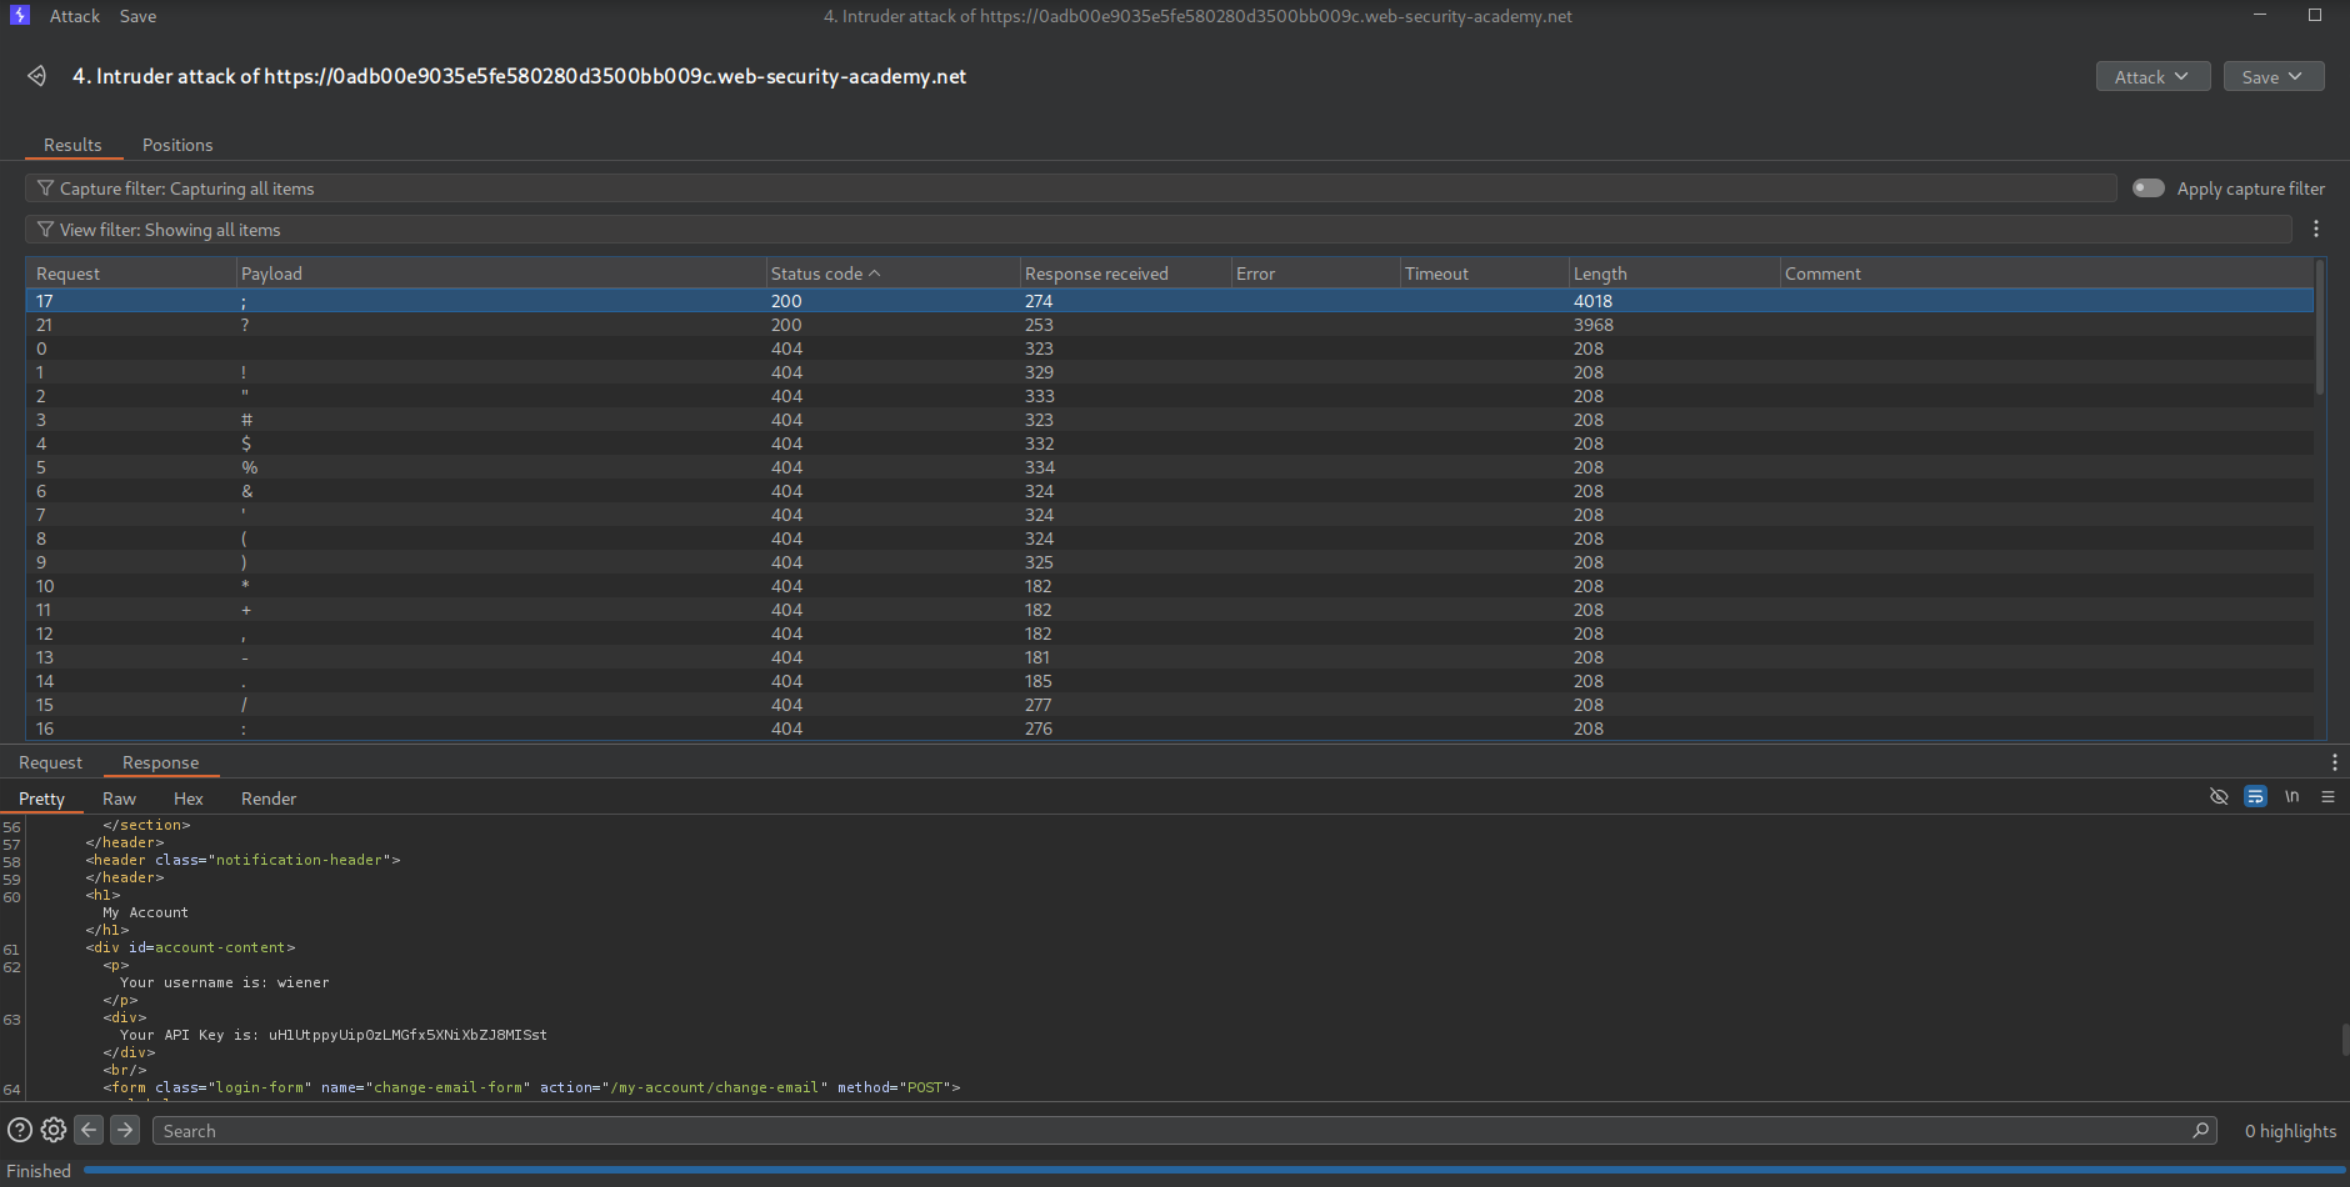Click the response hide-eye icon

click(2218, 797)
